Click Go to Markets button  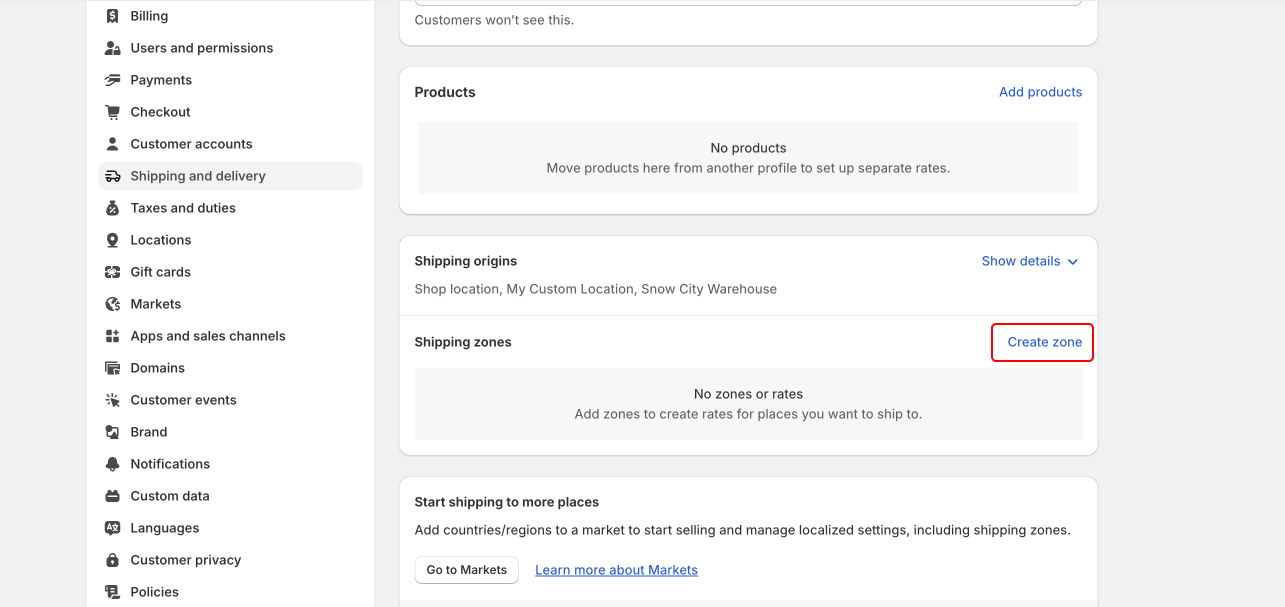coord(466,570)
